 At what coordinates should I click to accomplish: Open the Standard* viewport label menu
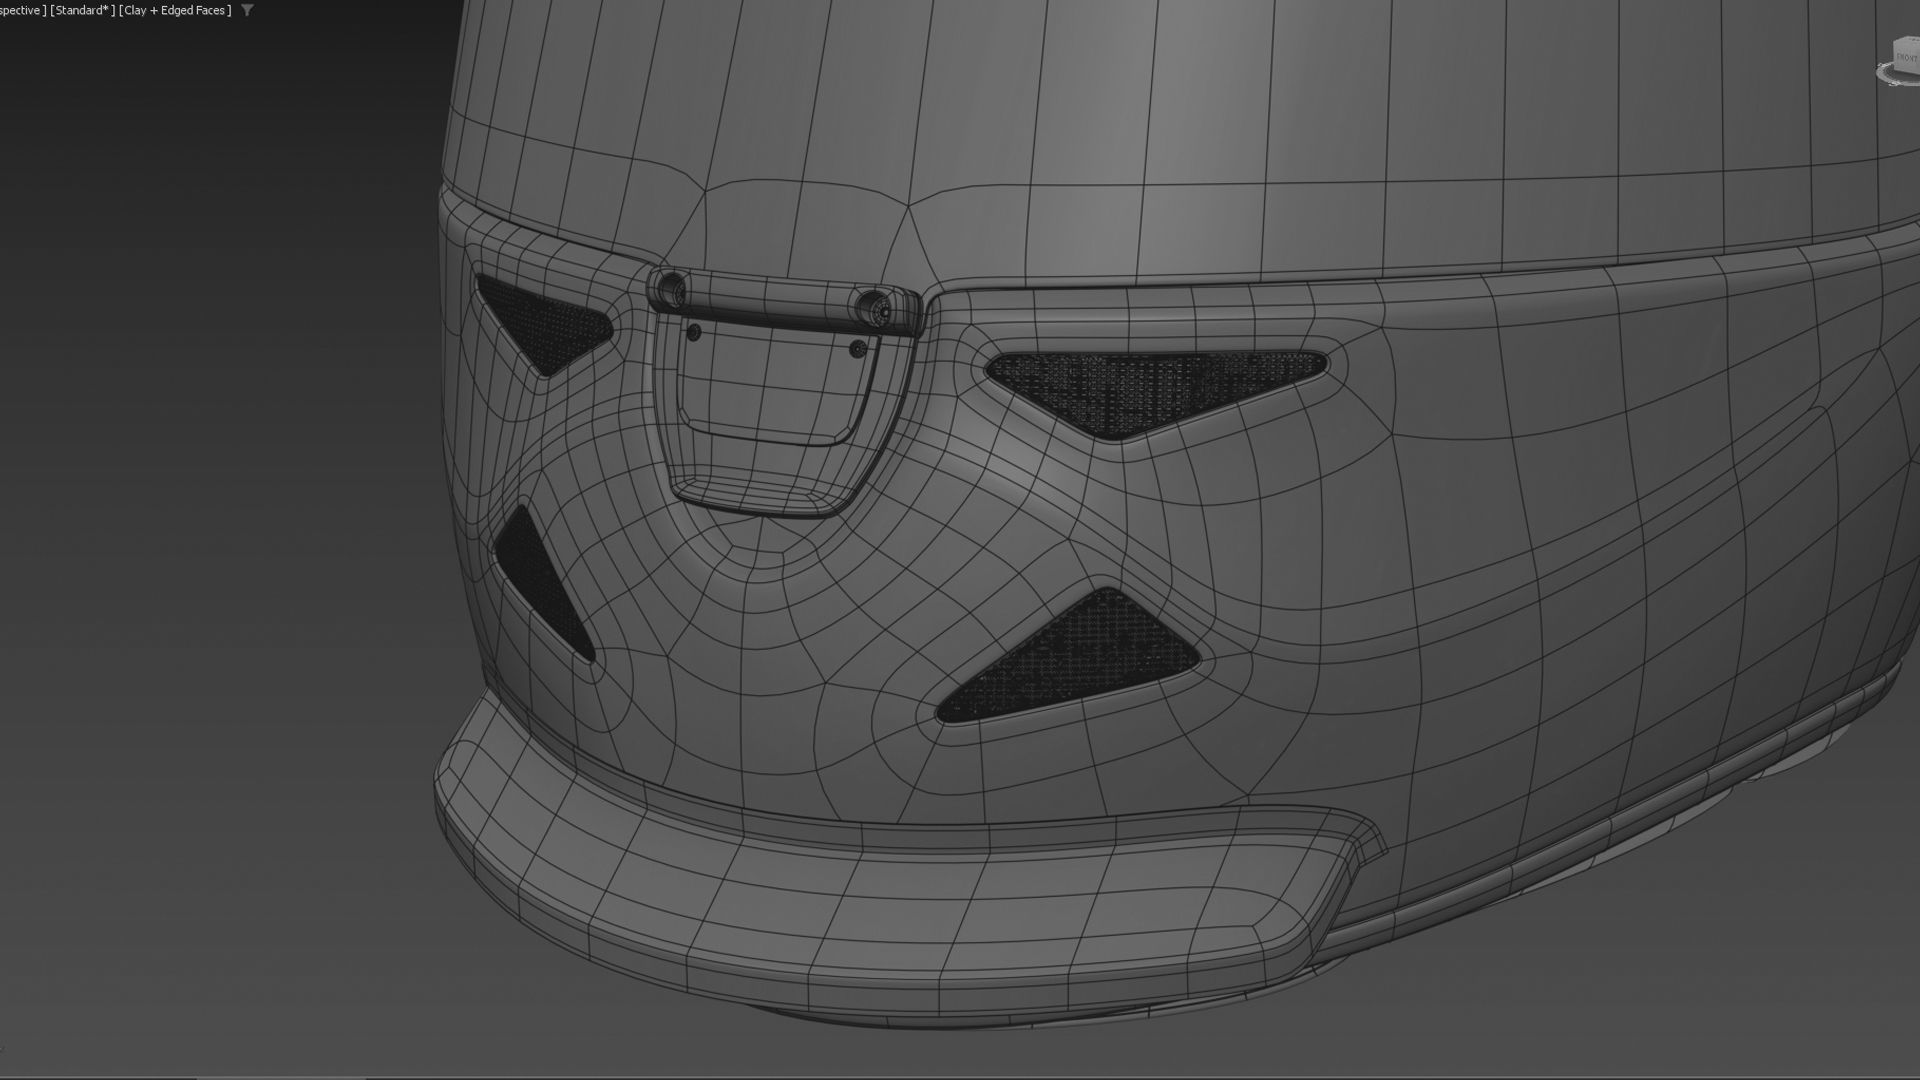coord(82,10)
